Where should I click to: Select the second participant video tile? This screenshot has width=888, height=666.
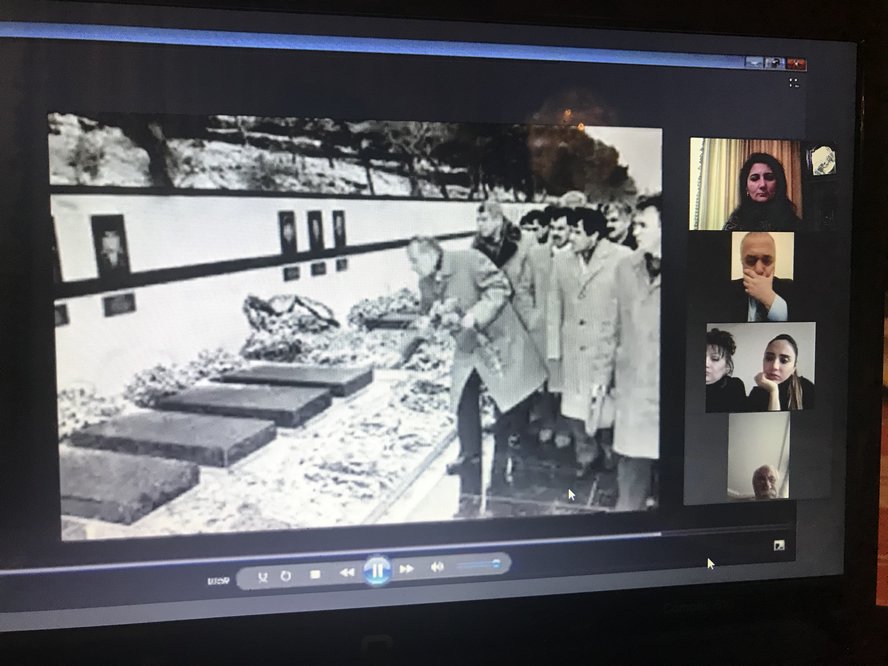762,277
